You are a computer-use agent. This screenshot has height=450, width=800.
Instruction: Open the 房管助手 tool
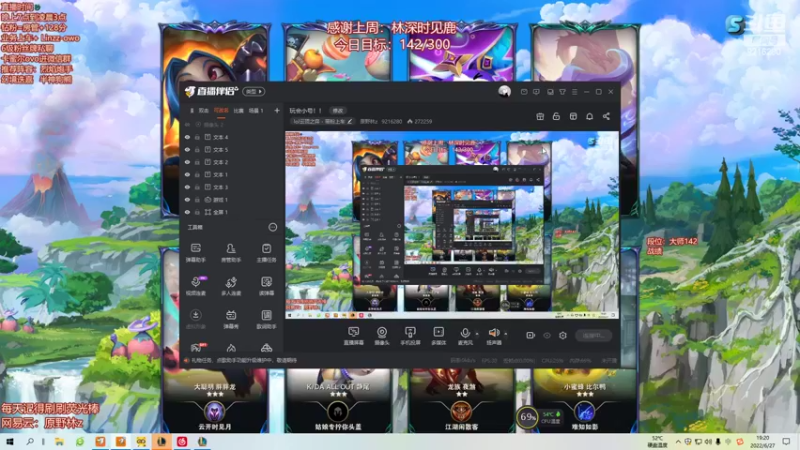[231, 253]
